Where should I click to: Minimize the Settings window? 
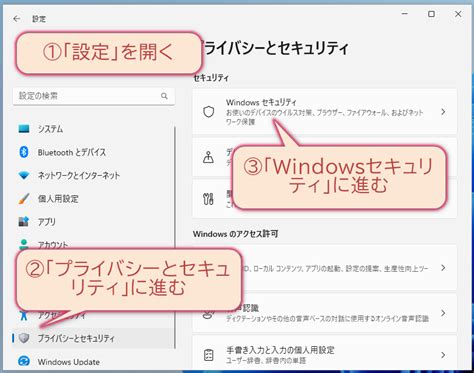click(405, 14)
